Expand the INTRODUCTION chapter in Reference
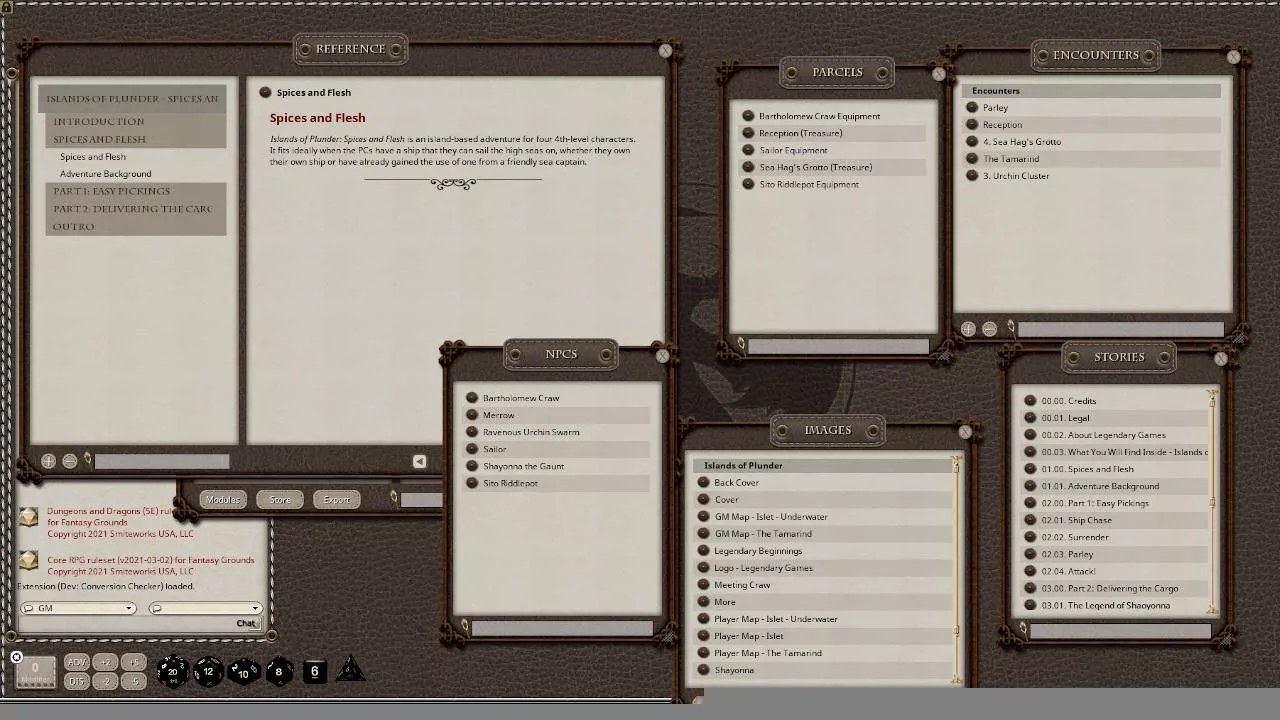Viewport: 1280px width, 720px height. (x=135, y=121)
